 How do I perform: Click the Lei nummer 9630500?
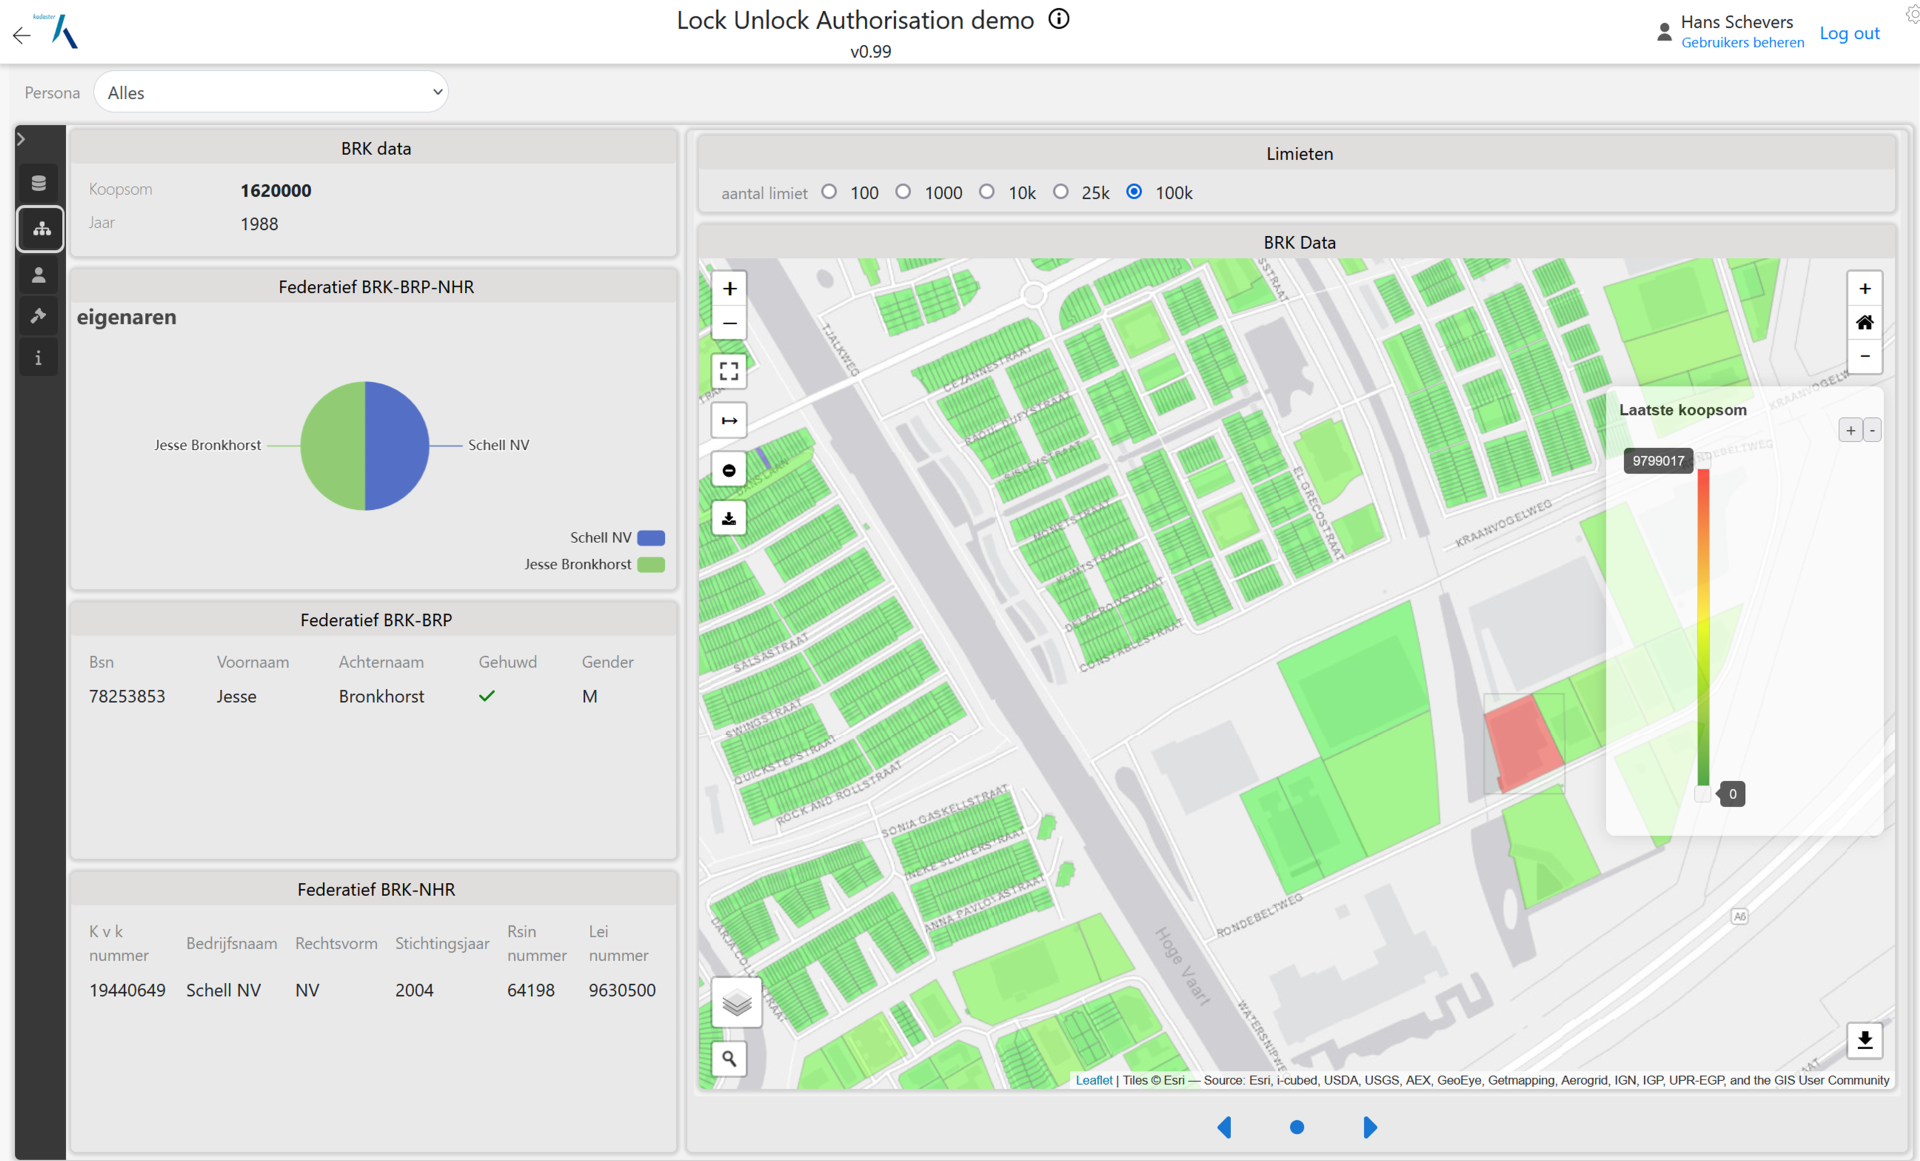[622, 991]
